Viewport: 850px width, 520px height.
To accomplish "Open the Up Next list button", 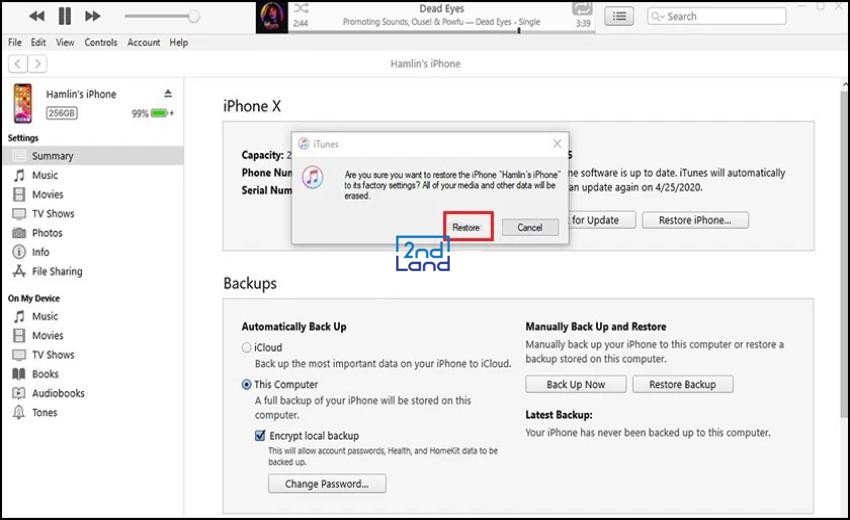I will [x=619, y=16].
